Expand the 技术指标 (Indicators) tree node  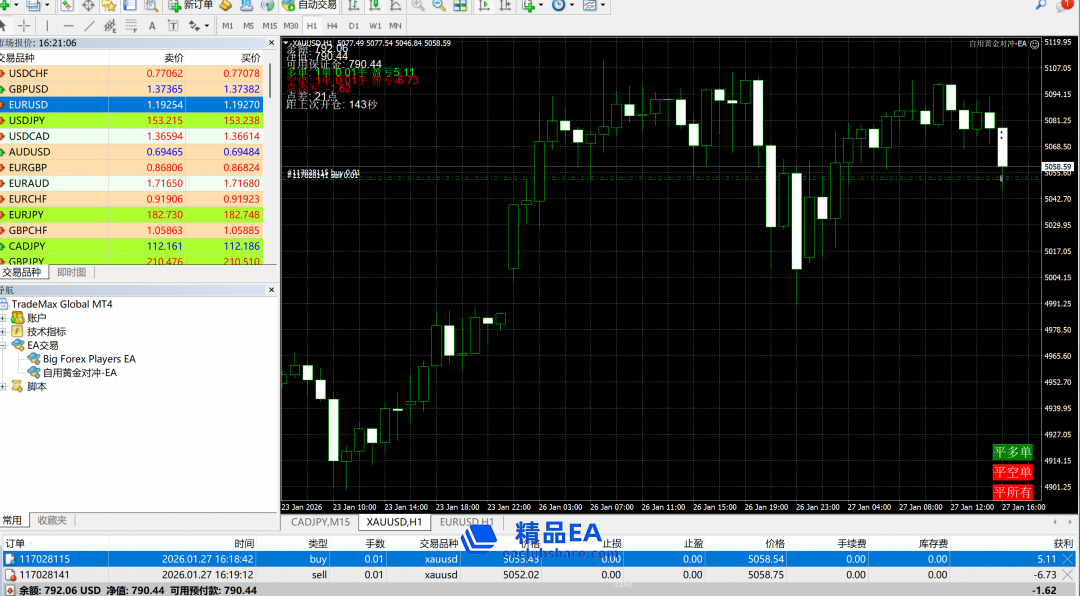point(4,332)
